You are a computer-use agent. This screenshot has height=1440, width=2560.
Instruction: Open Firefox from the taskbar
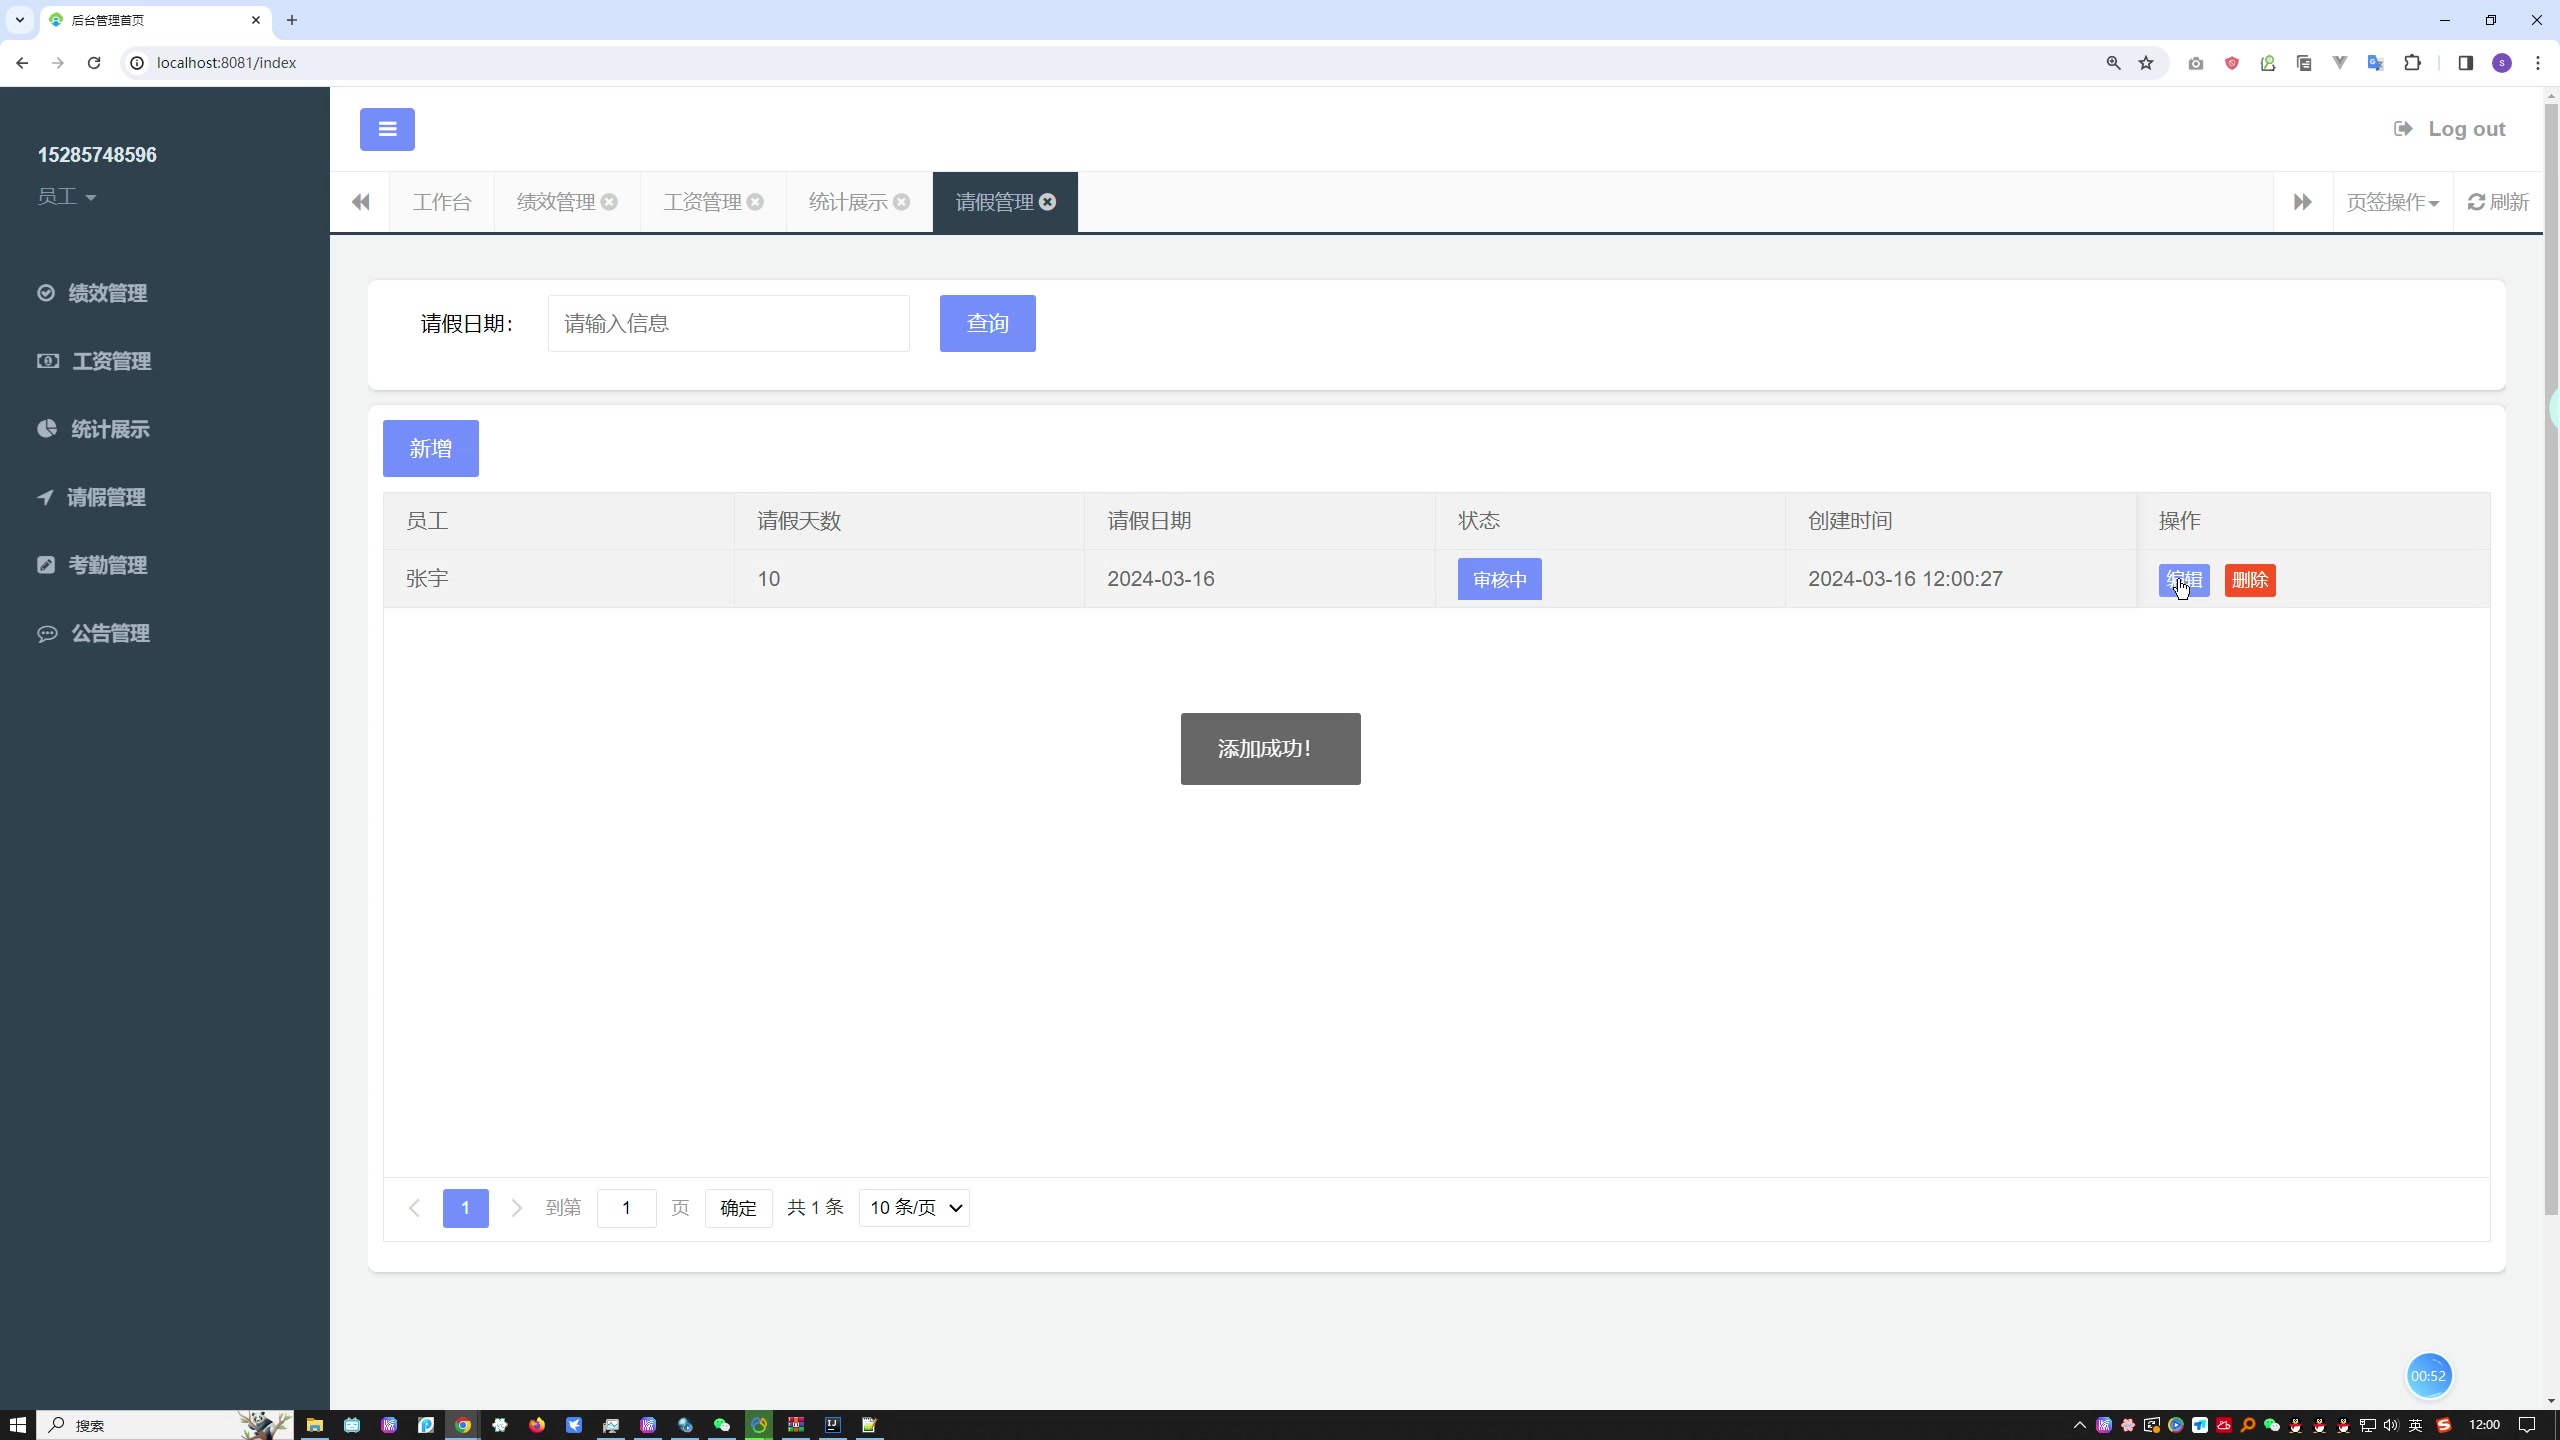tap(537, 1425)
